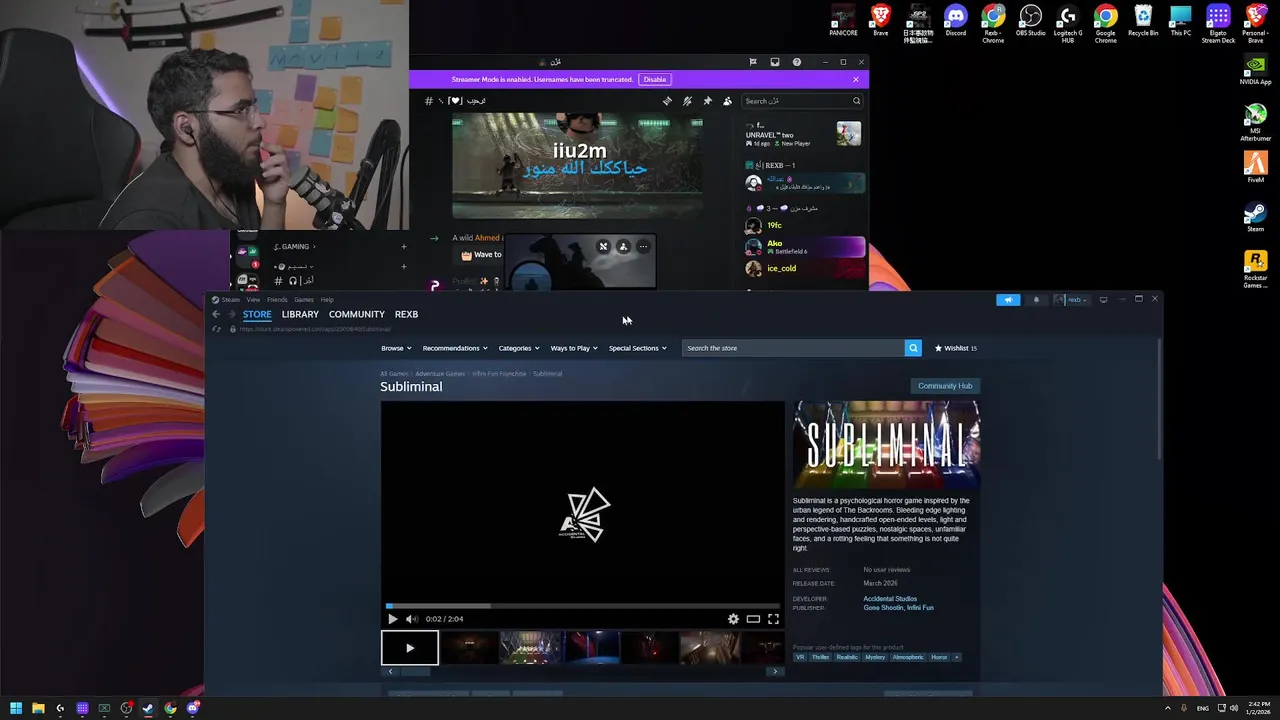The image size is (1280, 720).
Task: Expand the Recommendations store menu
Action: pos(455,348)
